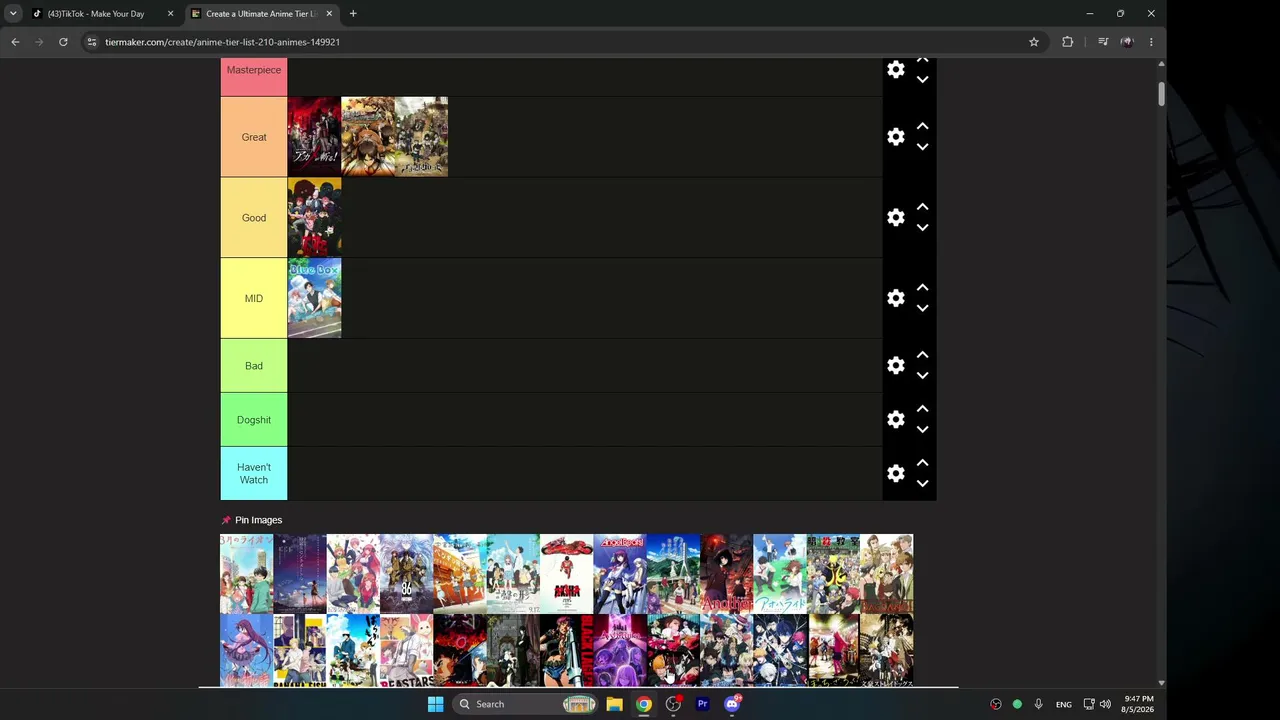Select the BEASTARS poster in the image pool

tap(406, 651)
